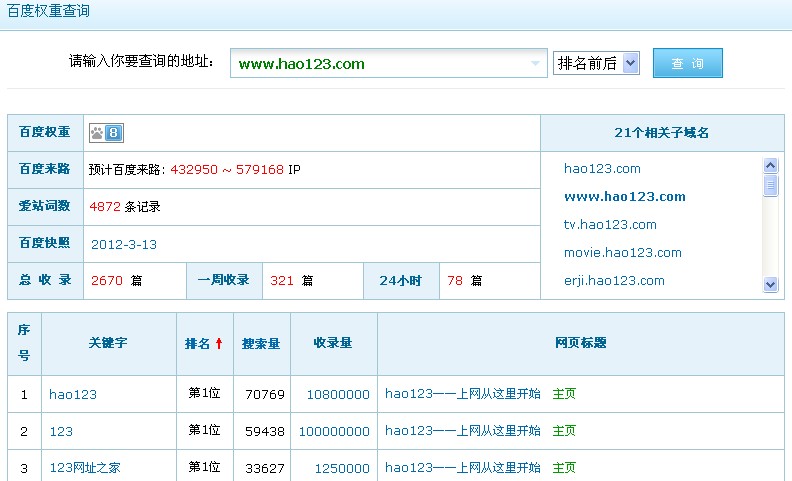Sort by 排名 column header
This screenshot has width=792, height=481.
197,344
